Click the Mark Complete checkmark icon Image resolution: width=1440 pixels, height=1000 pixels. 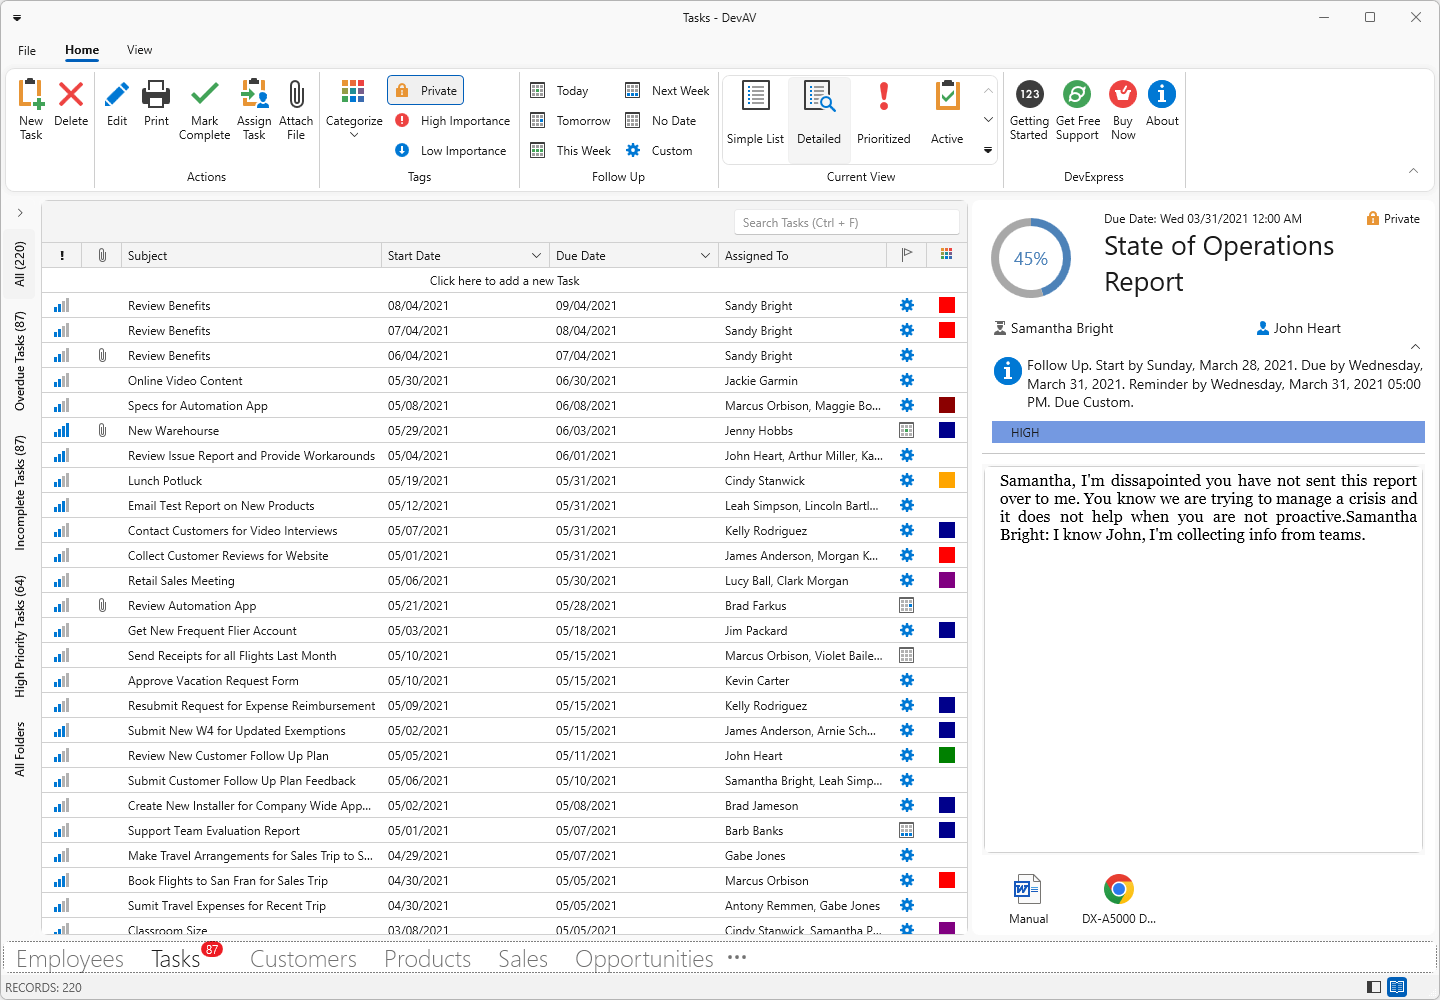(x=204, y=96)
